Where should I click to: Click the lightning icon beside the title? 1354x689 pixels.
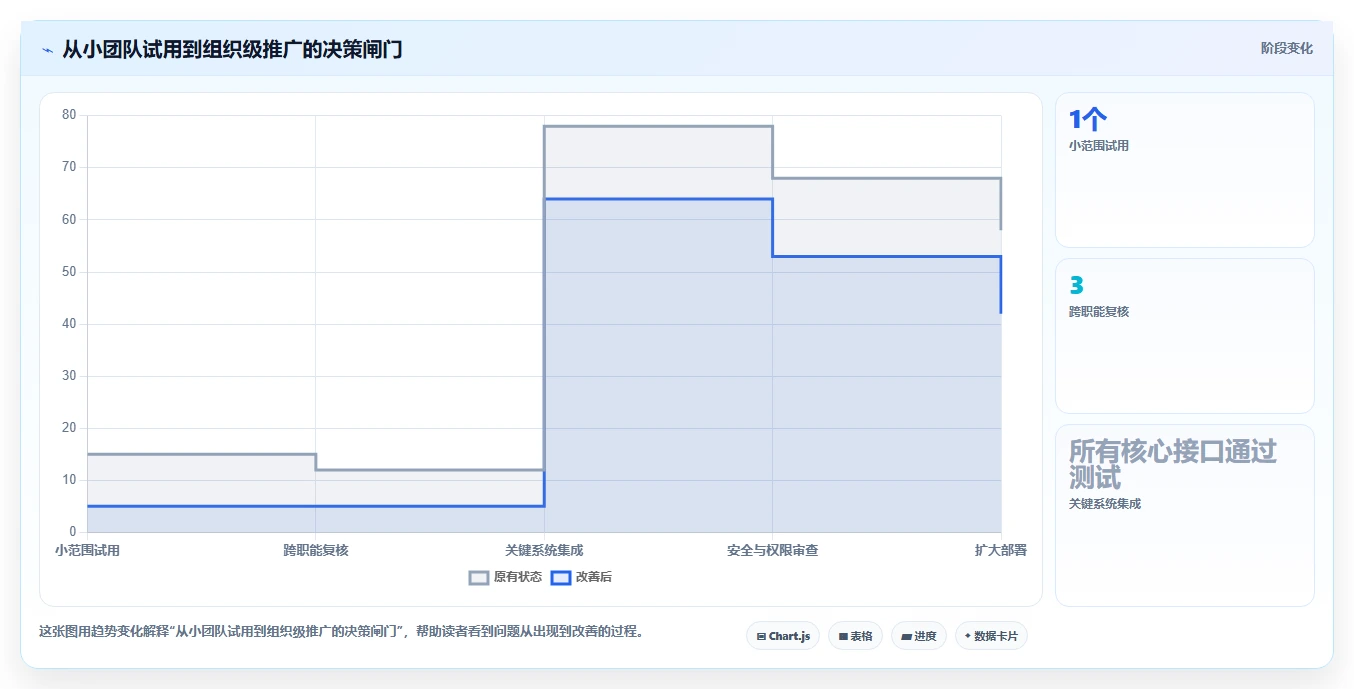click(x=47, y=50)
